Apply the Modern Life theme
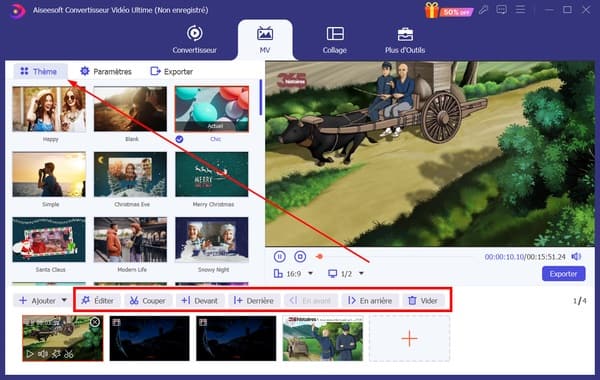Image resolution: width=600 pixels, height=380 pixels. (x=130, y=240)
